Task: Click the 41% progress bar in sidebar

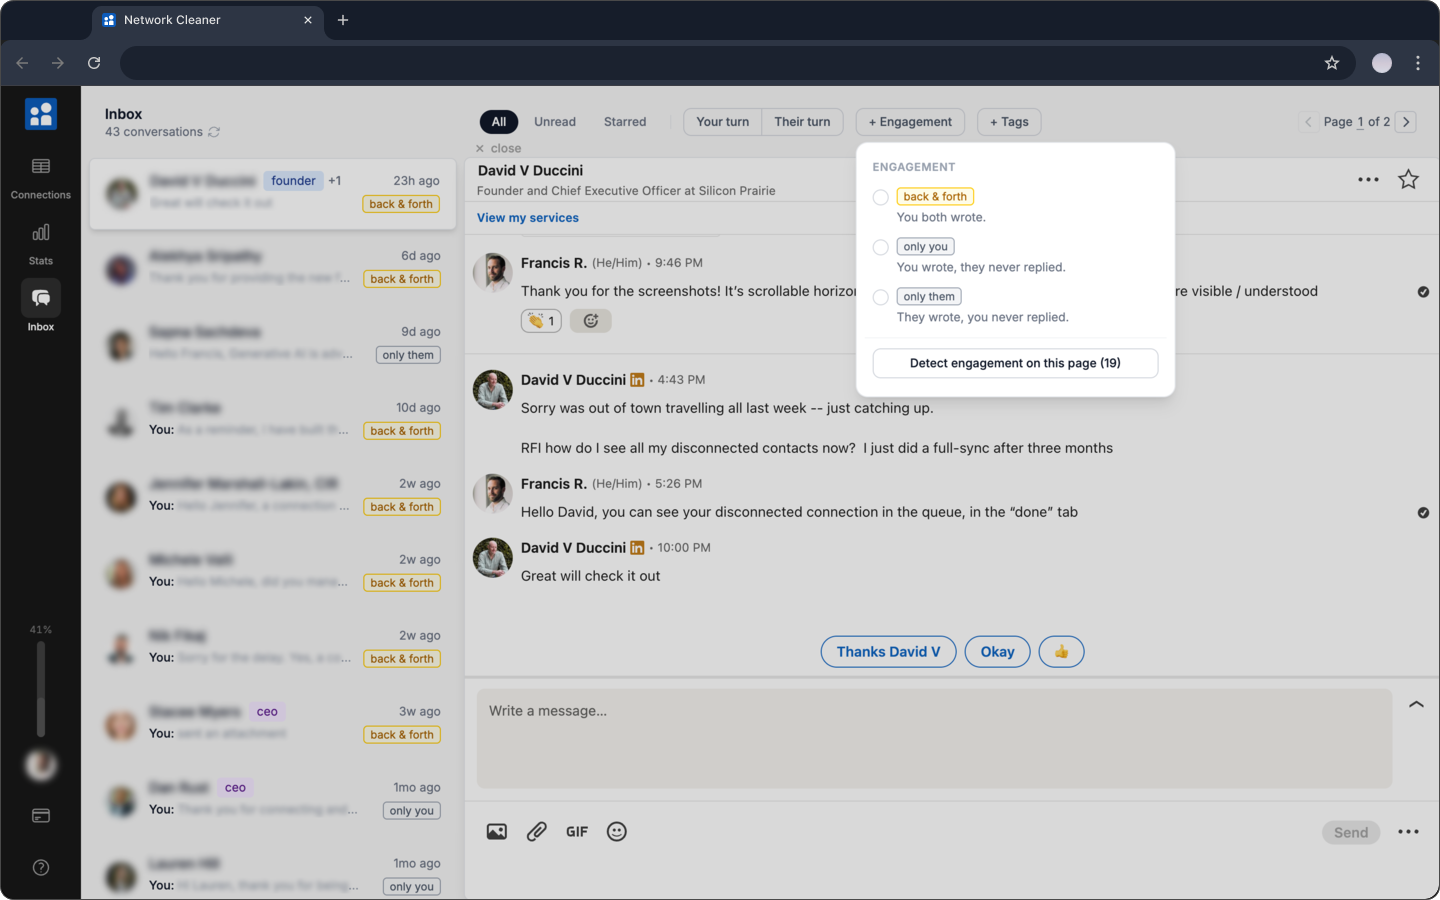Action: click(x=41, y=689)
